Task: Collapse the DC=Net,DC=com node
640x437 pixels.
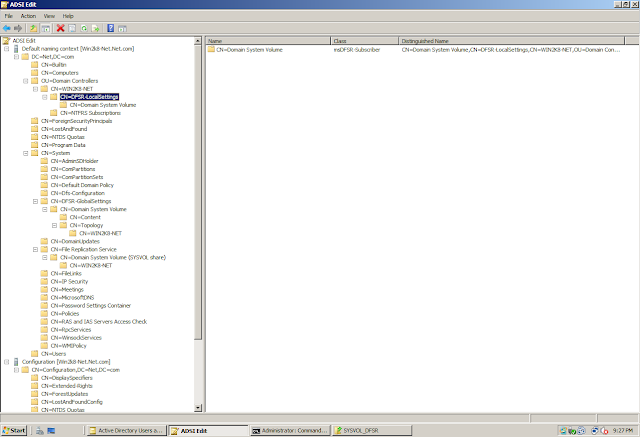Action: (16, 57)
